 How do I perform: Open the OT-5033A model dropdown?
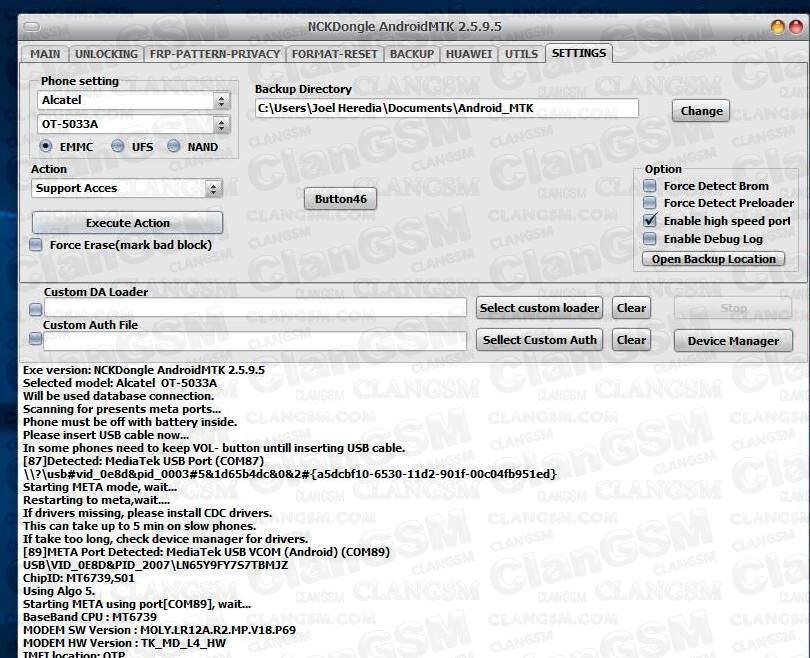(x=222, y=124)
